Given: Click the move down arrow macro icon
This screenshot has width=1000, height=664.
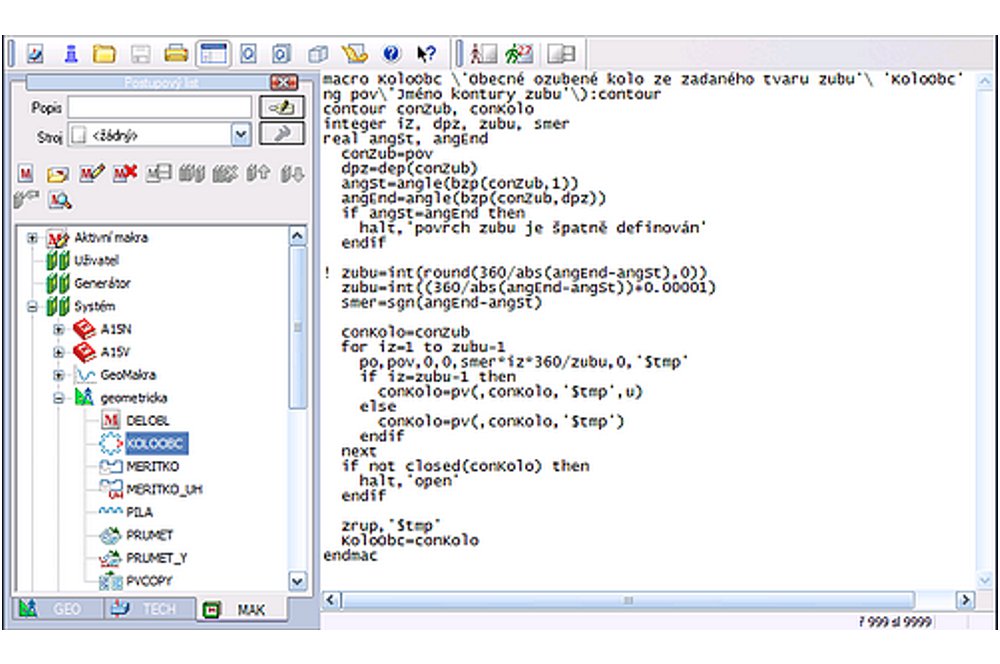Looking at the screenshot, I should point(292,173).
